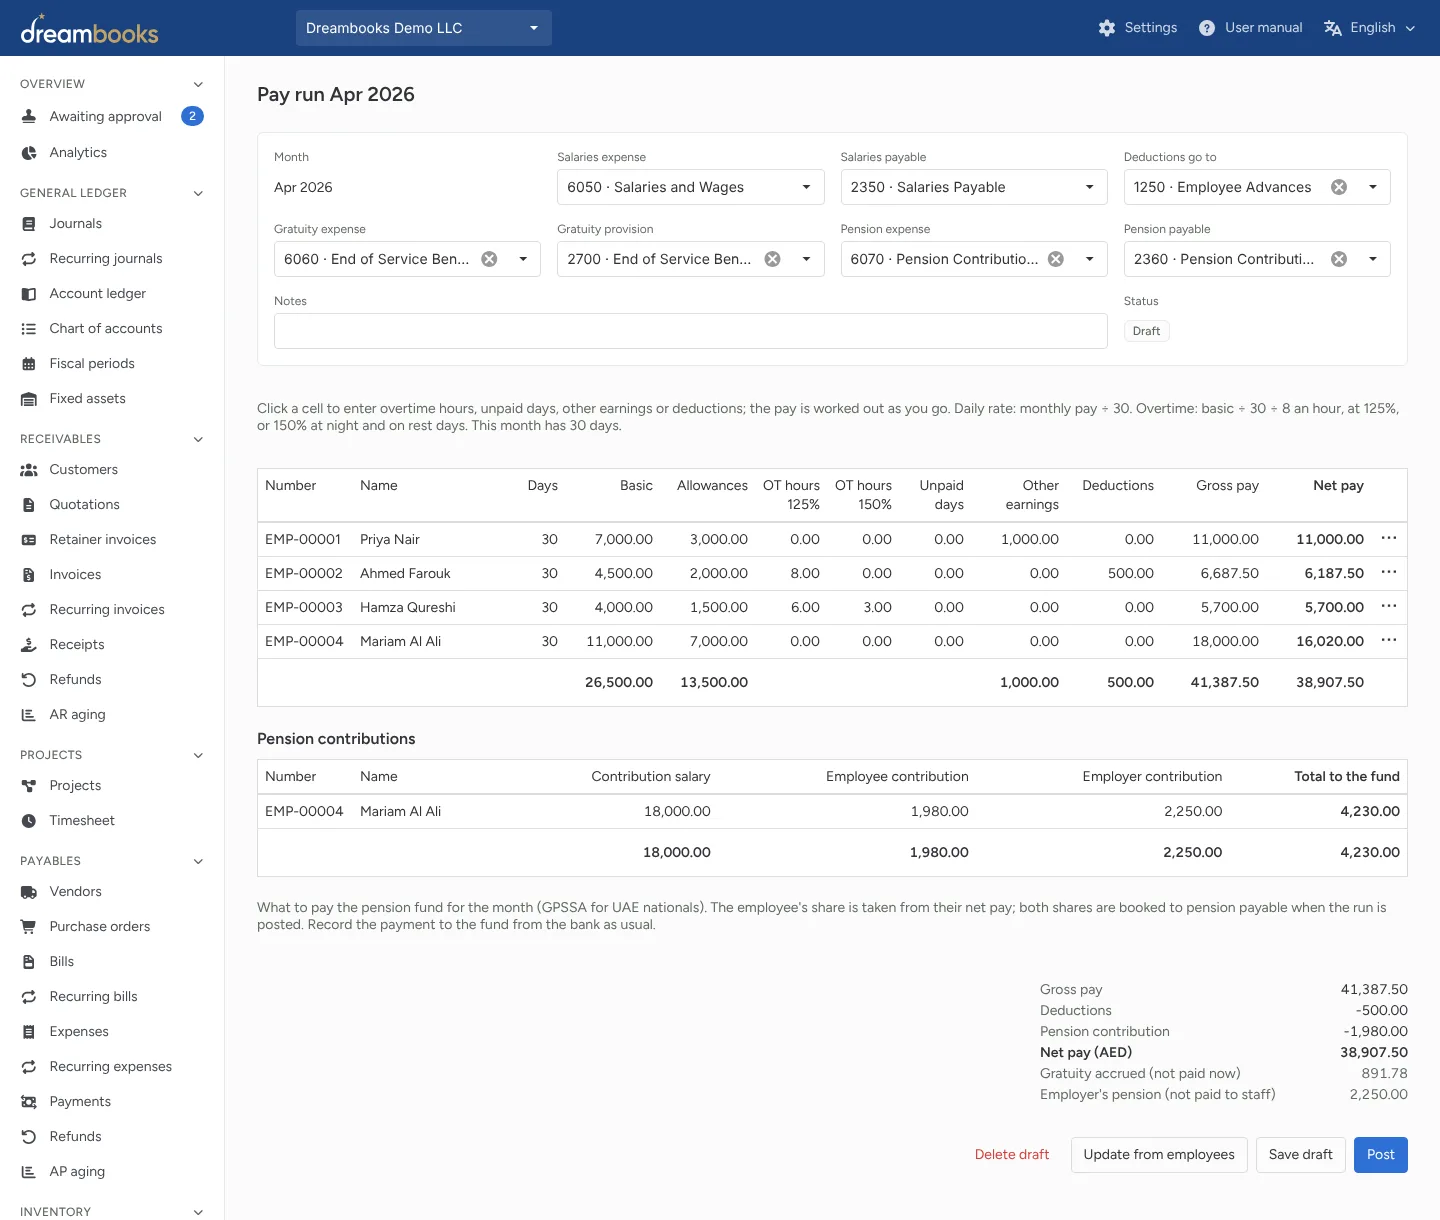Image resolution: width=1440 pixels, height=1220 pixels.
Task: Open row options for Priya Nair
Action: [x=1388, y=538]
